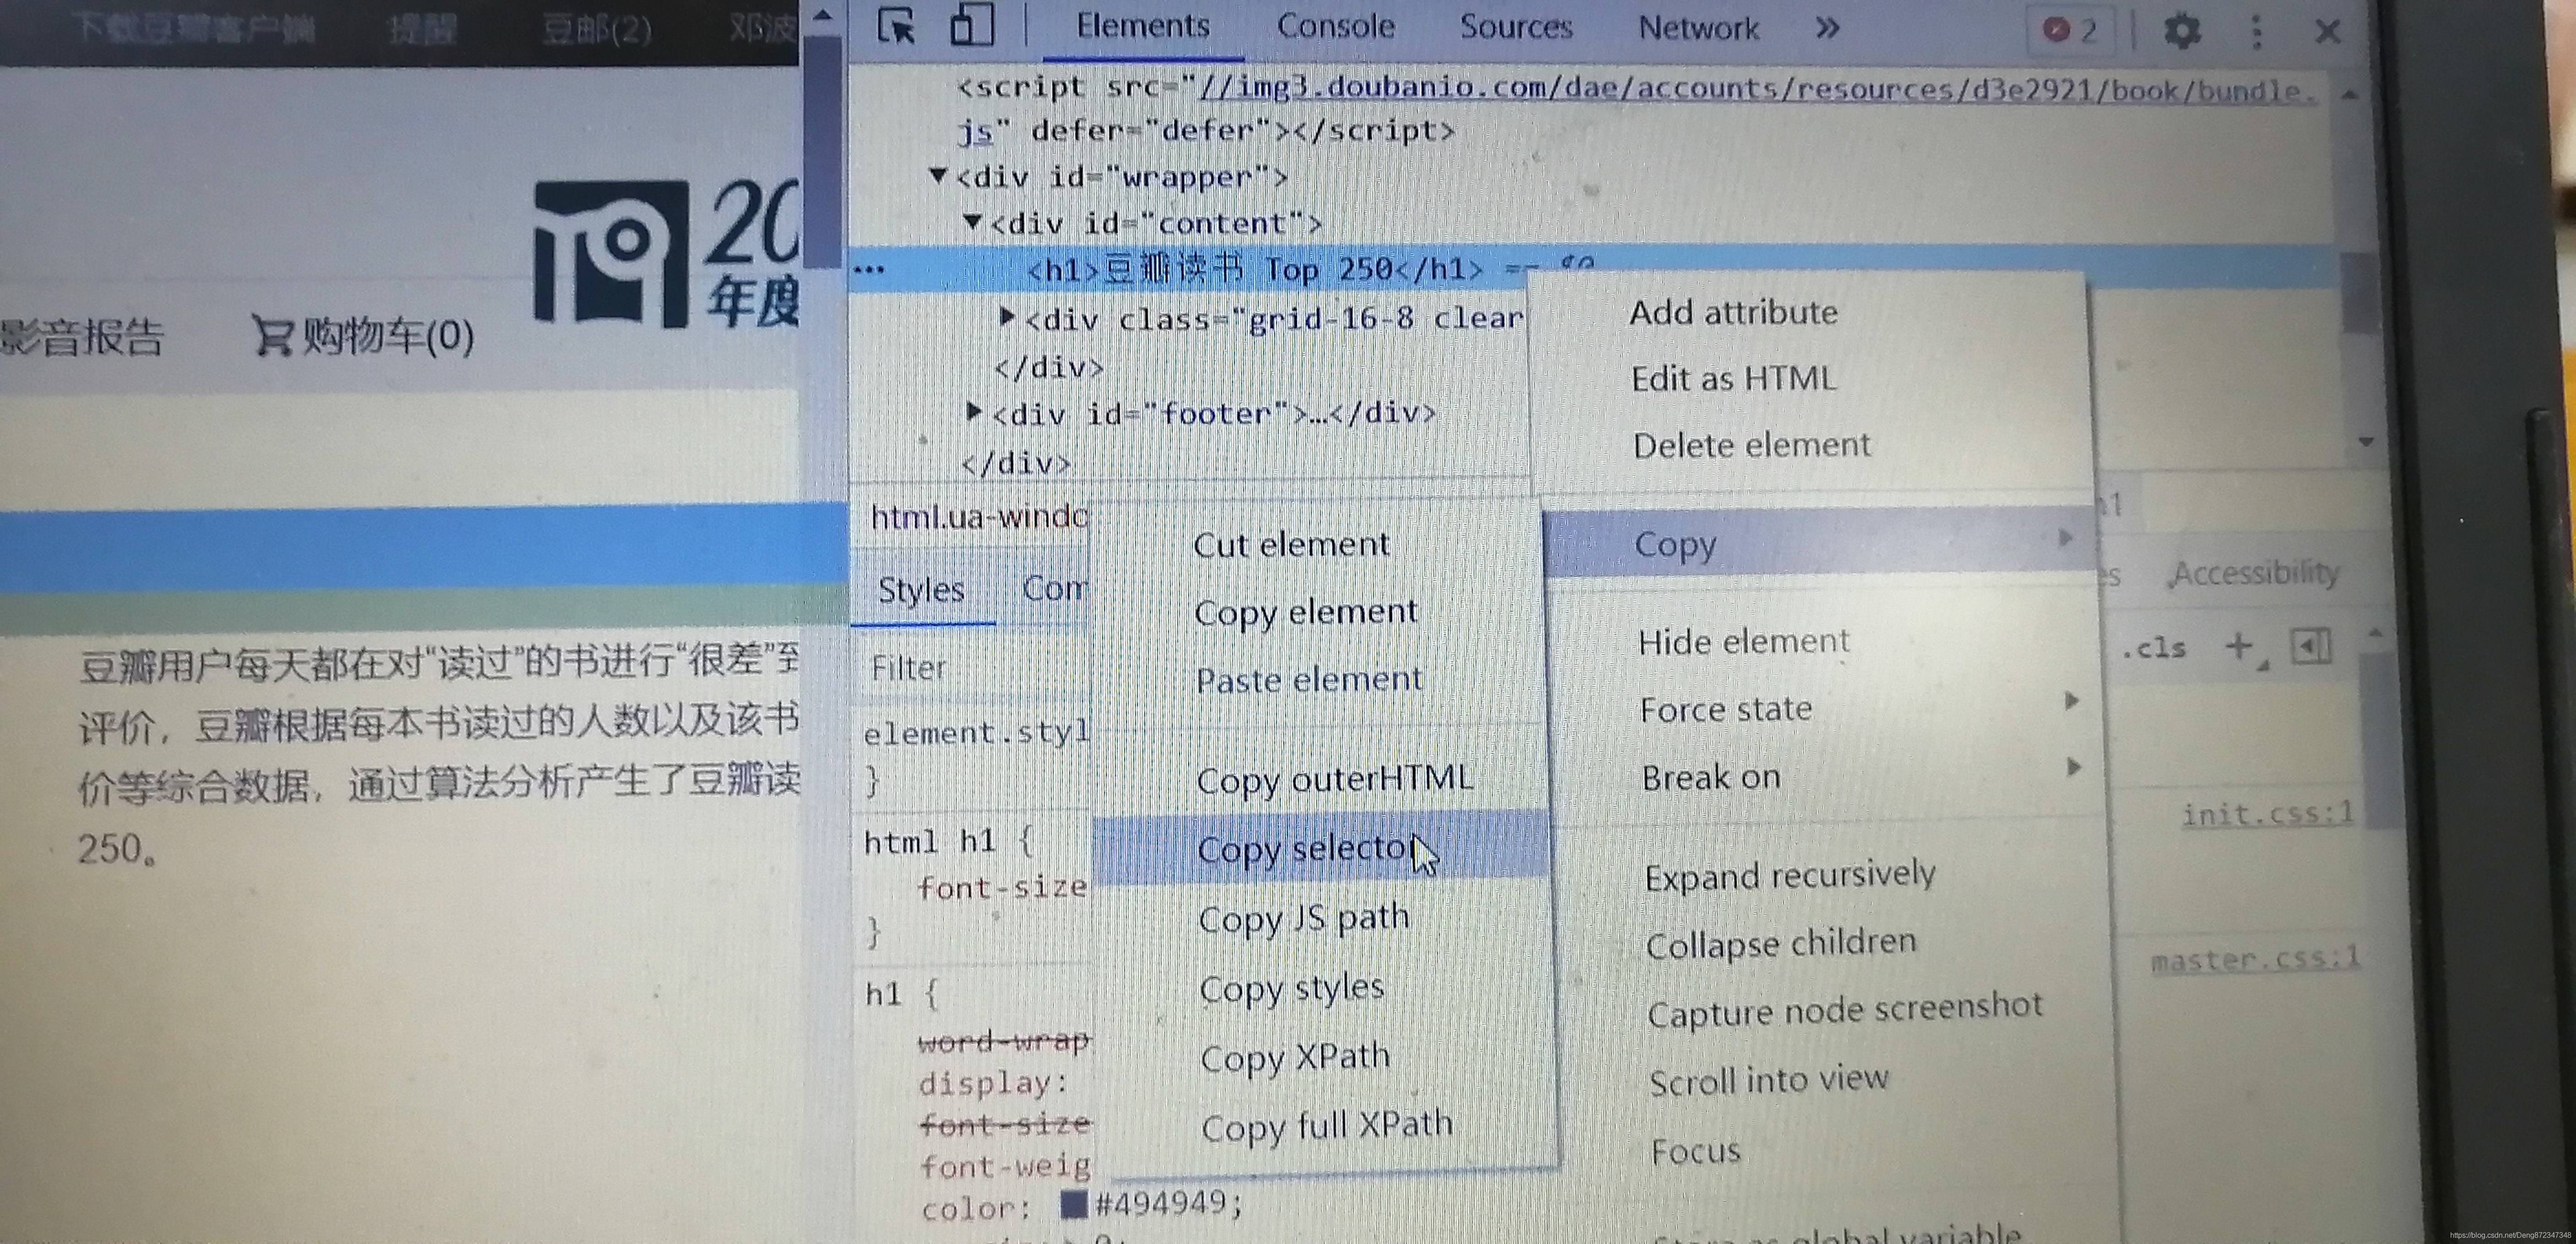Open the Force state submenu arrow

2072,701
